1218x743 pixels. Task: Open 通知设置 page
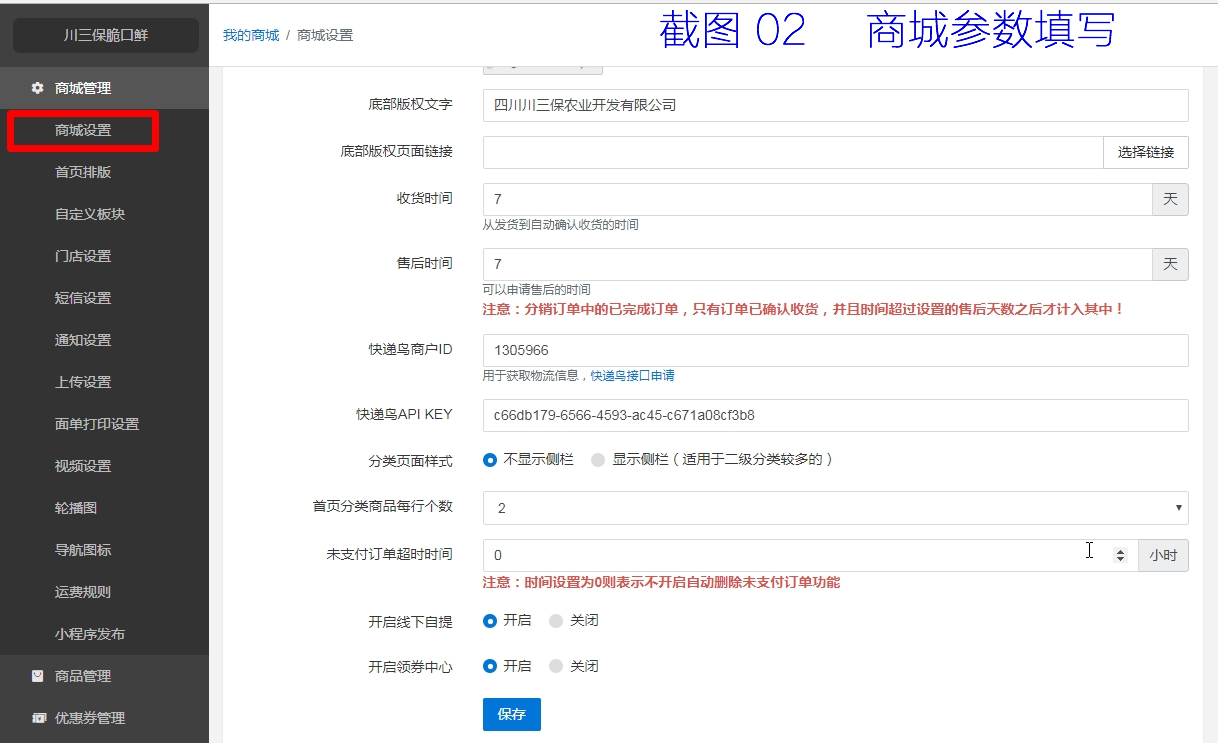83,340
